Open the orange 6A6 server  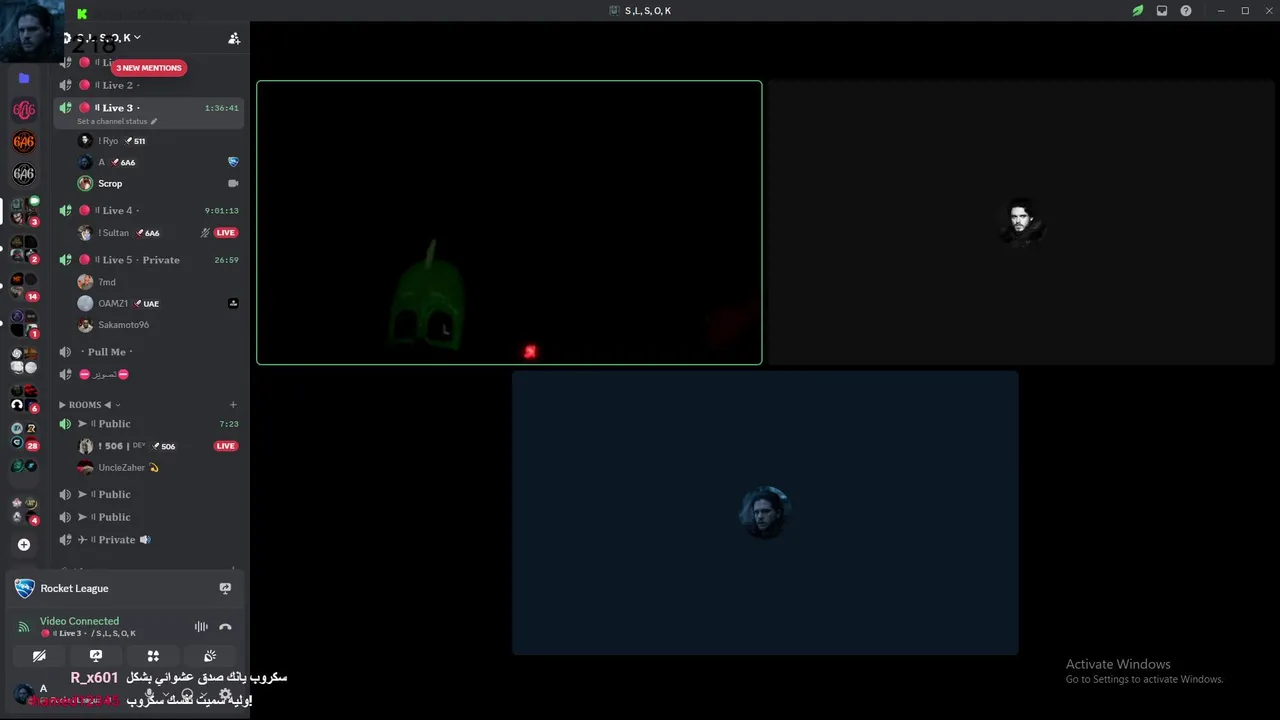point(24,142)
